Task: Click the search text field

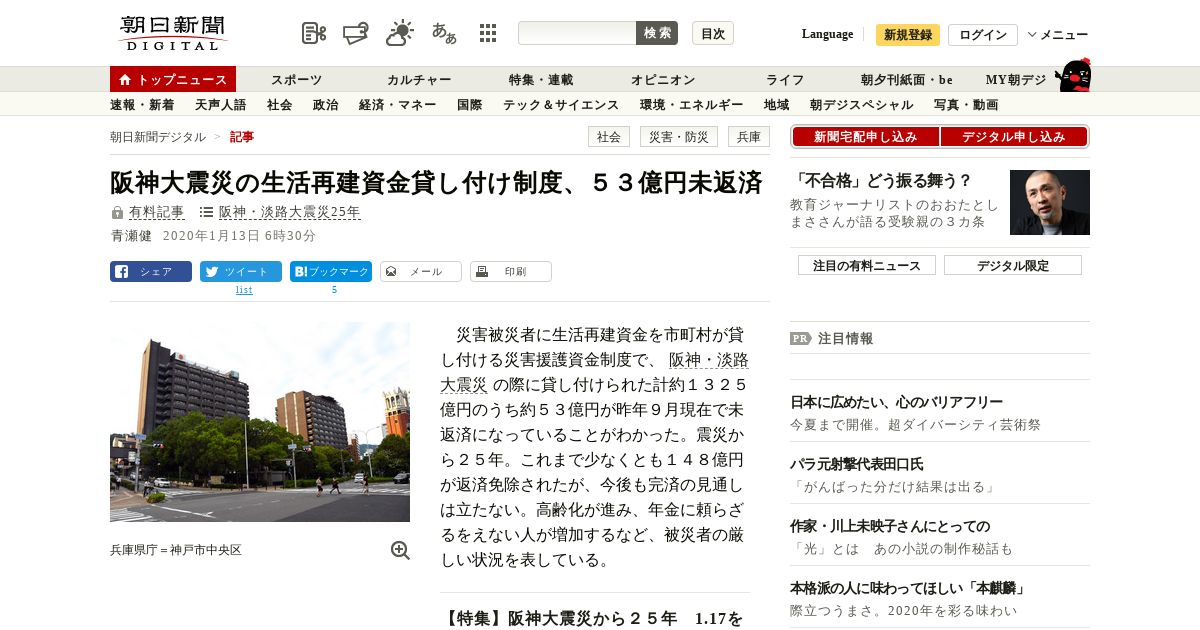Action: pos(577,33)
